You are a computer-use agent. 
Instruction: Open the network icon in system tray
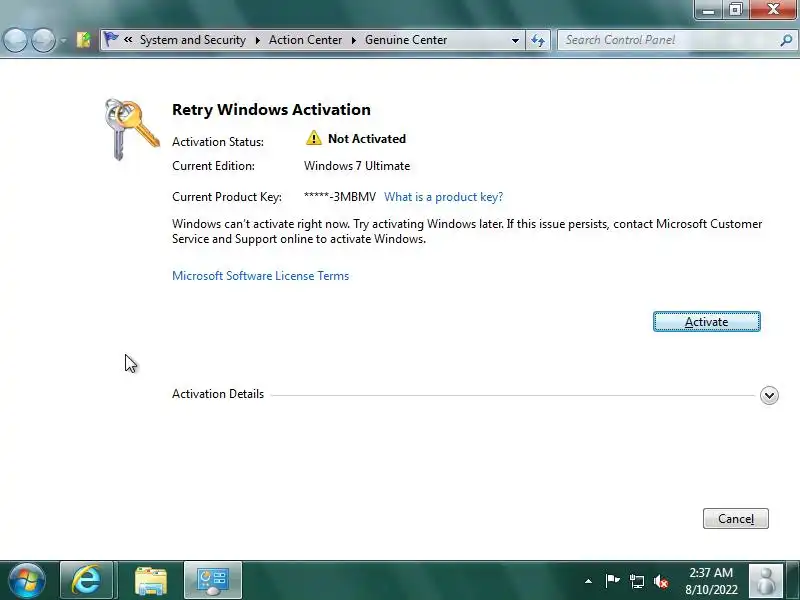[636, 581]
